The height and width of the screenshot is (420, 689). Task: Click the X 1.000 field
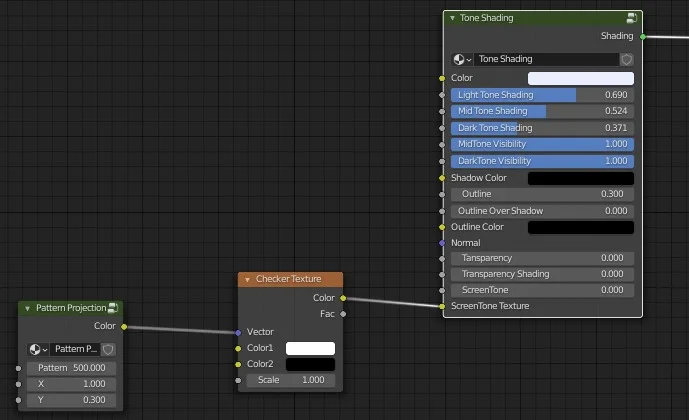(x=71, y=384)
